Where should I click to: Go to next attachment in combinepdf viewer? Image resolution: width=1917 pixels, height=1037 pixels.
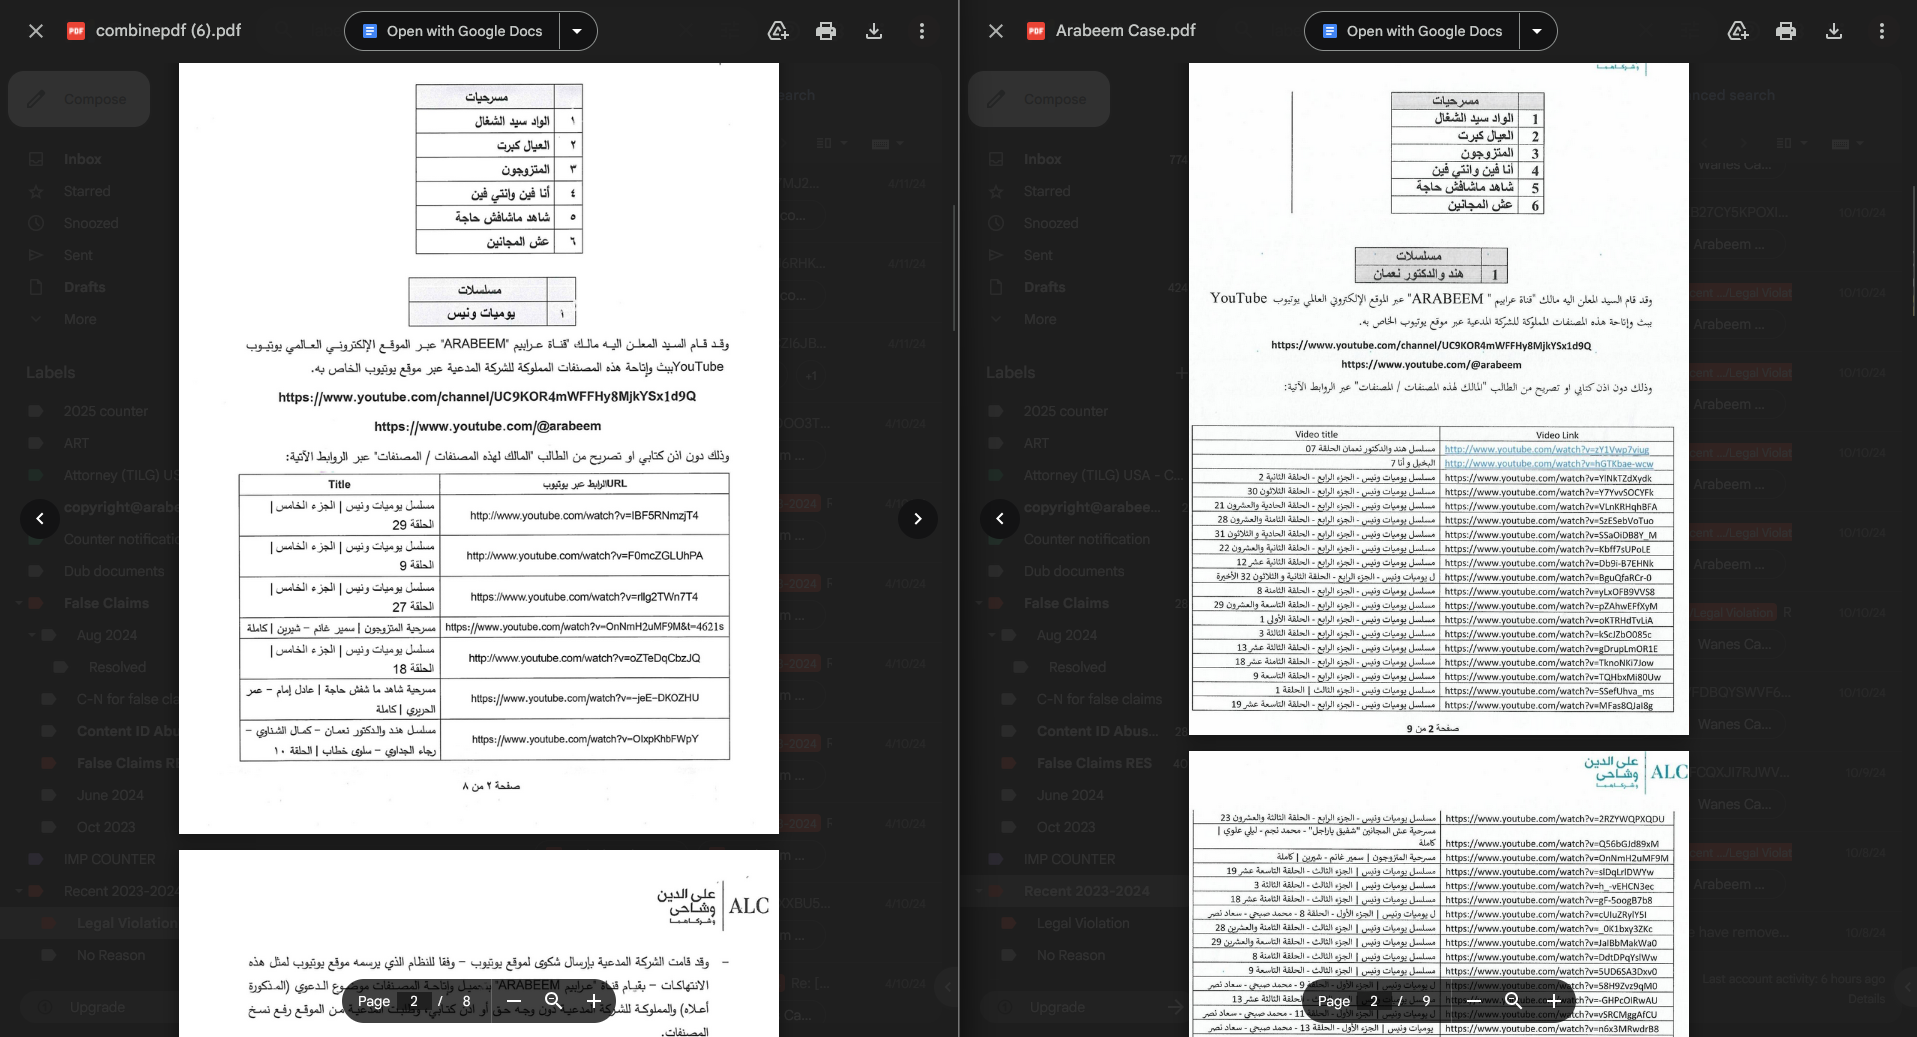(918, 518)
